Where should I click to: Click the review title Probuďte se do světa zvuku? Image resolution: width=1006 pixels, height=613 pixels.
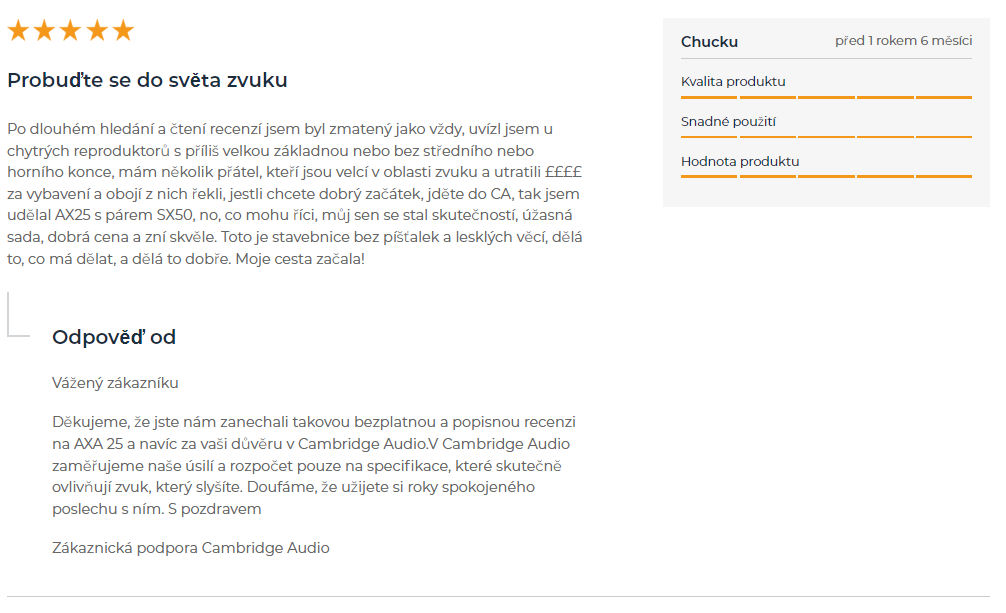click(148, 80)
